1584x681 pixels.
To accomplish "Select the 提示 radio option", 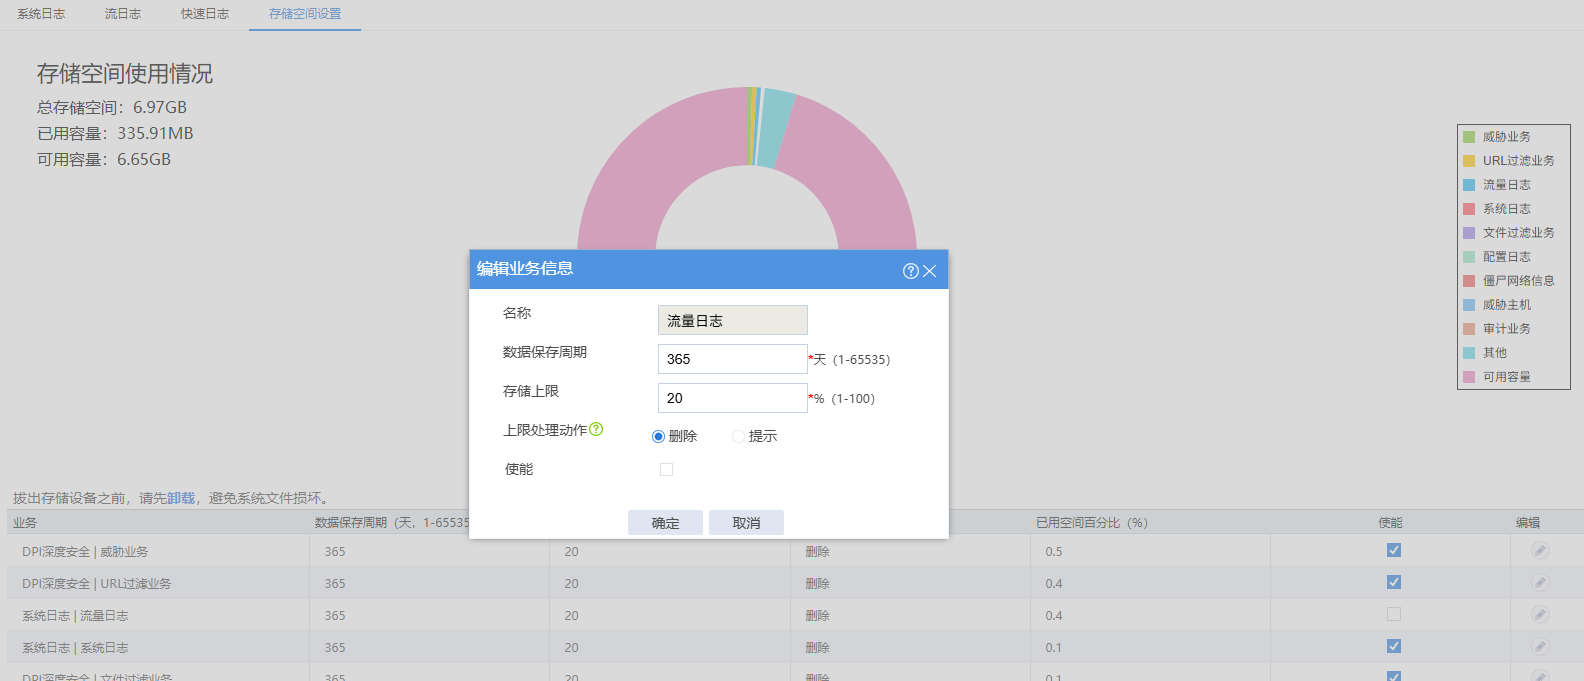I will click(x=738, y=436).
